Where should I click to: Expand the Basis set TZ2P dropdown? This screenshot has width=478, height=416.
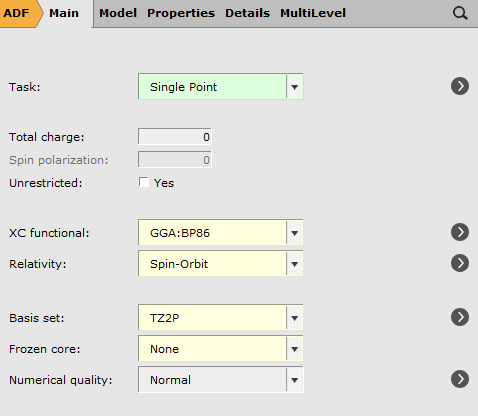[x=221, y=318]
